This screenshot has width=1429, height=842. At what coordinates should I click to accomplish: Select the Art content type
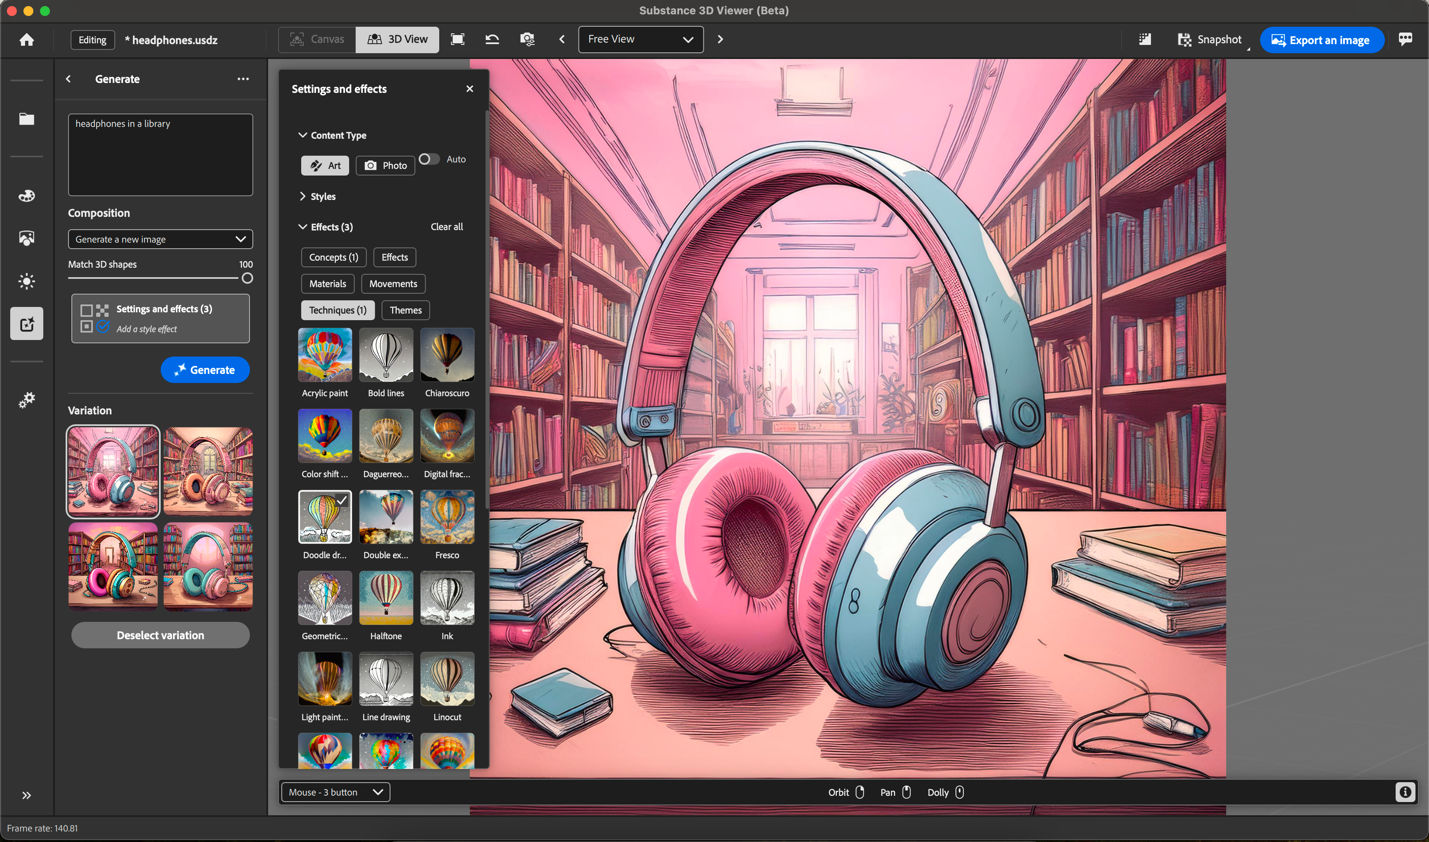[325, 165]
